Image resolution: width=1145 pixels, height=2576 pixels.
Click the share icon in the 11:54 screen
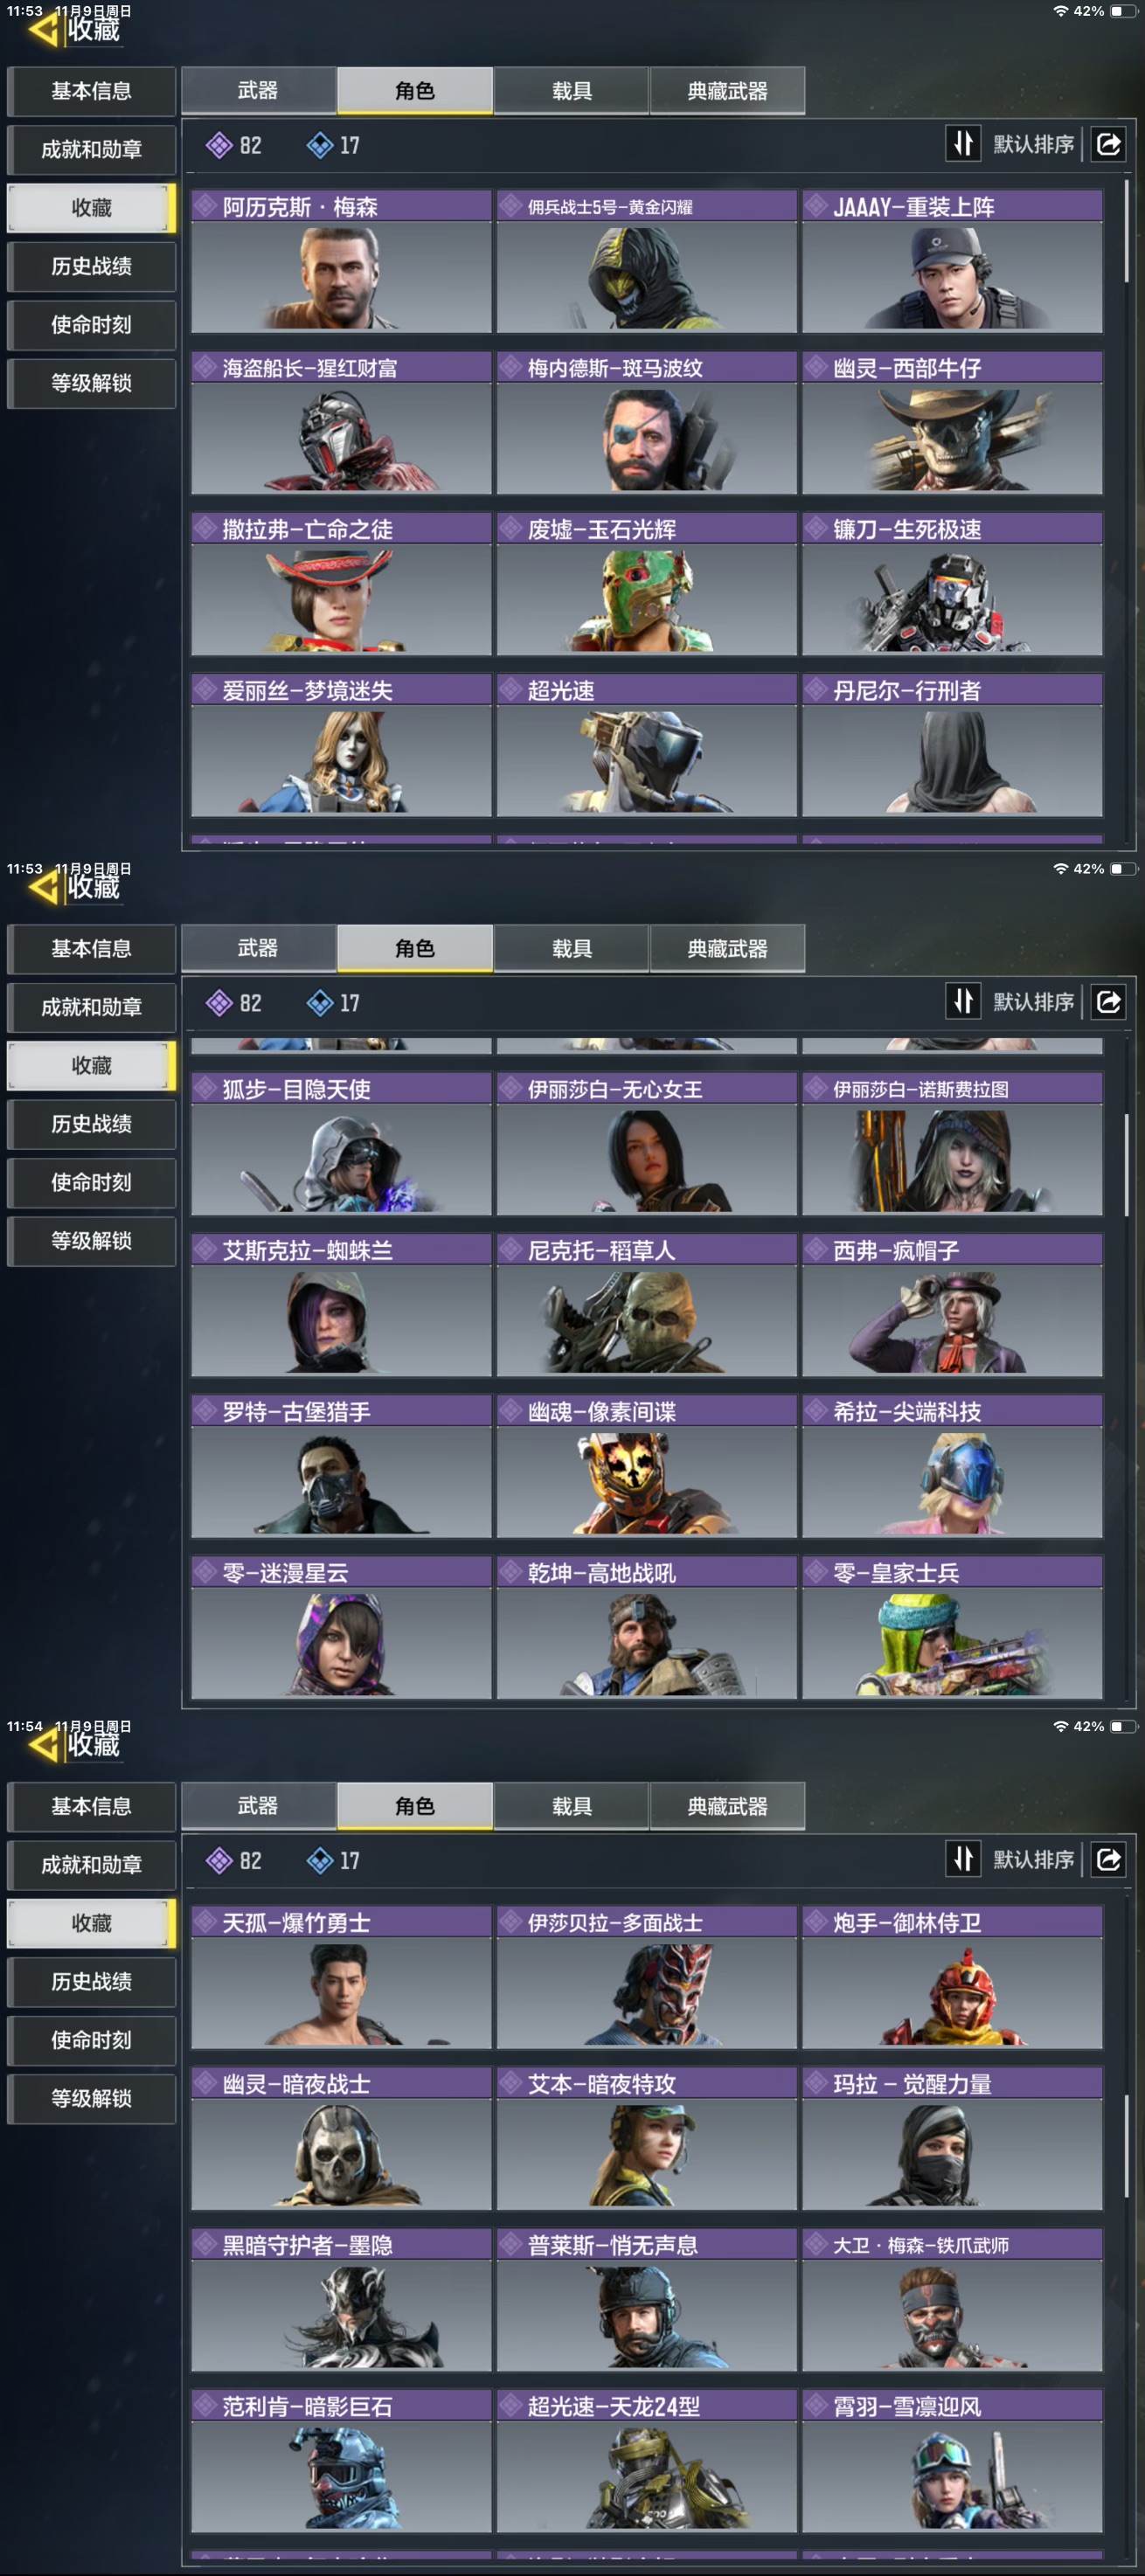(x=1109, y=1859)
